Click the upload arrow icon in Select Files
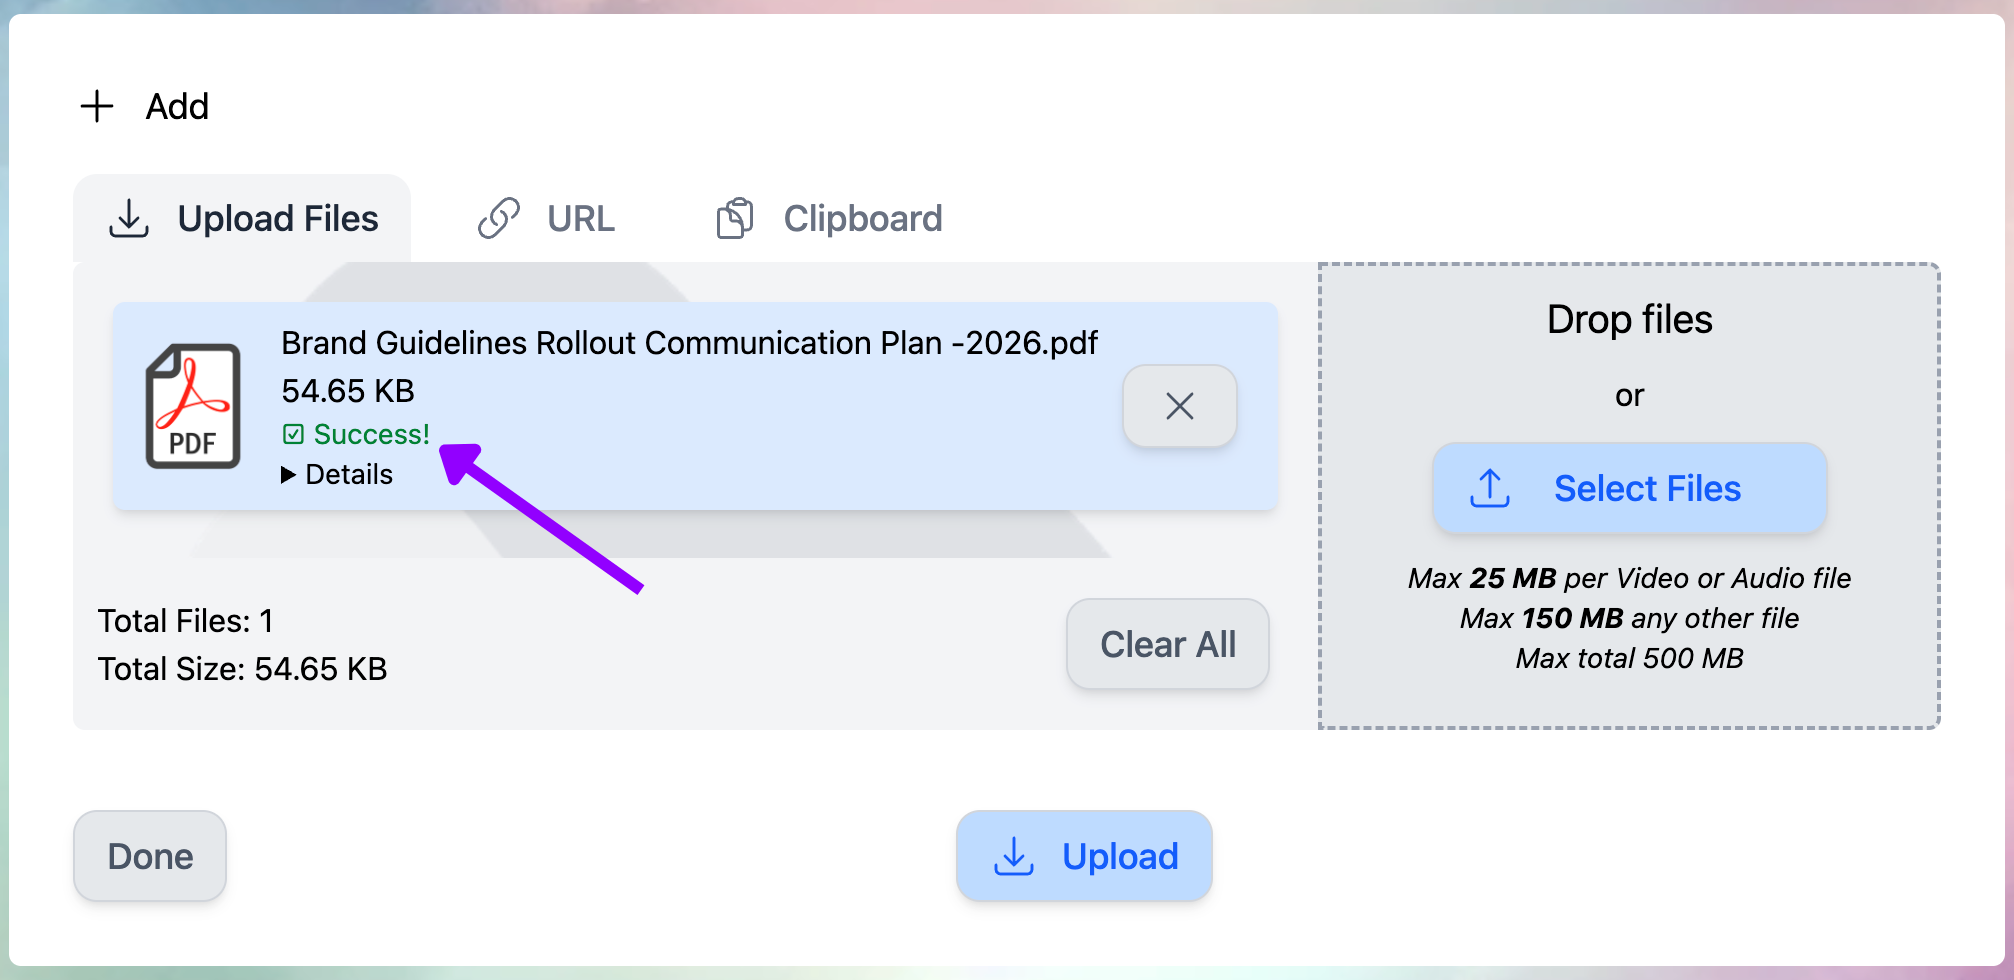The image size is (2014, 980). (x=1489, y=488)
